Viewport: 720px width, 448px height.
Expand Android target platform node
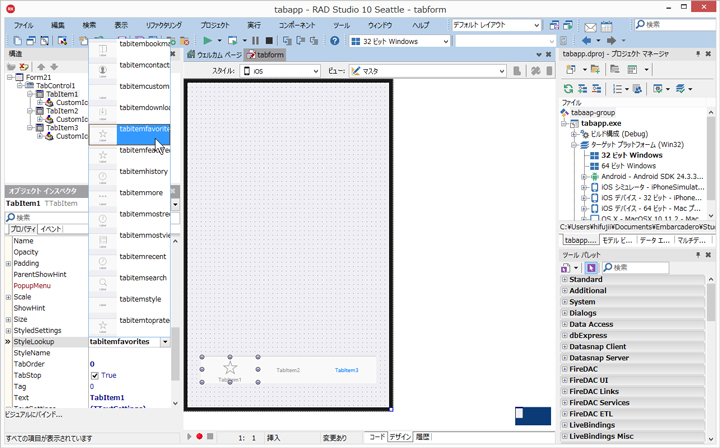point(584,177)
